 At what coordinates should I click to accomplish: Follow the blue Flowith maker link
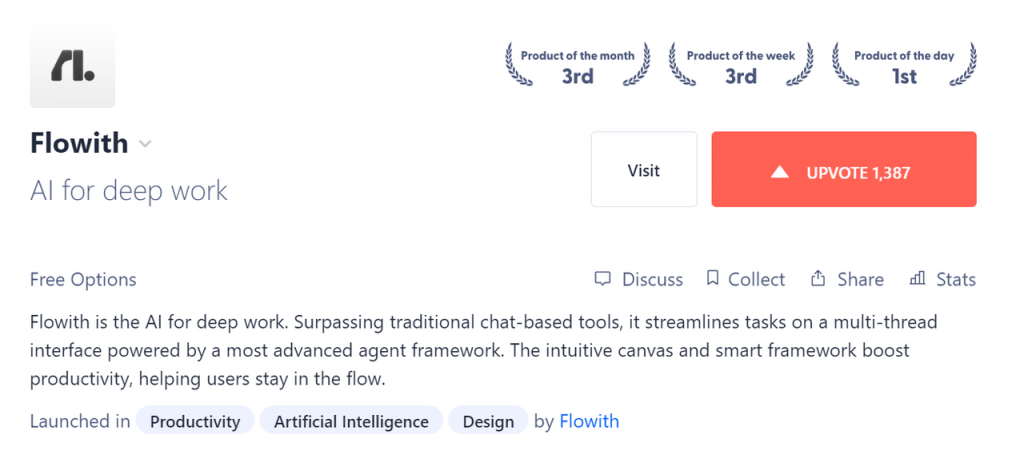(589, 421)
